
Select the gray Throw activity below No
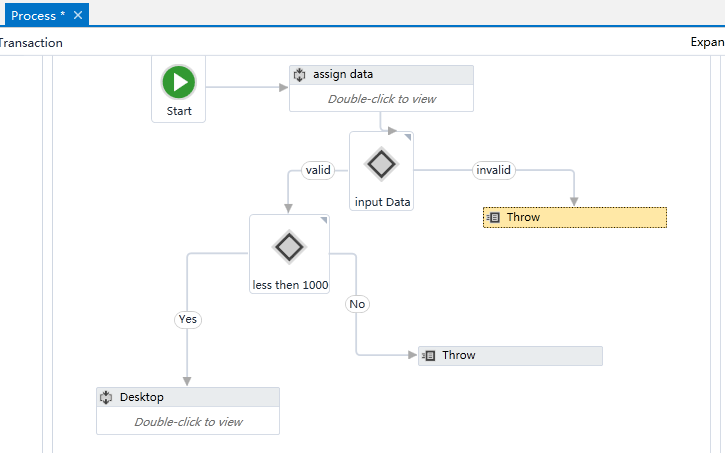coord(510,356)
